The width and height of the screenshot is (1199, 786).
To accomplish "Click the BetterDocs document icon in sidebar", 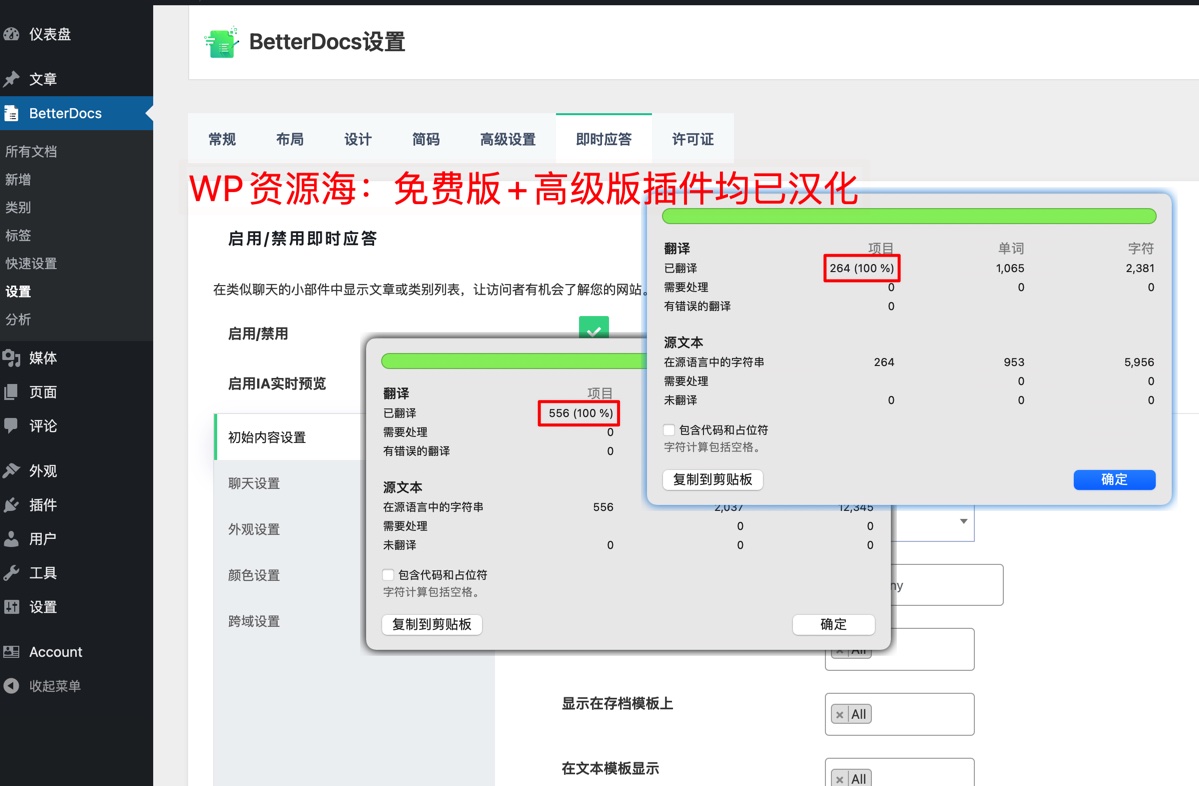I will 11,113.
